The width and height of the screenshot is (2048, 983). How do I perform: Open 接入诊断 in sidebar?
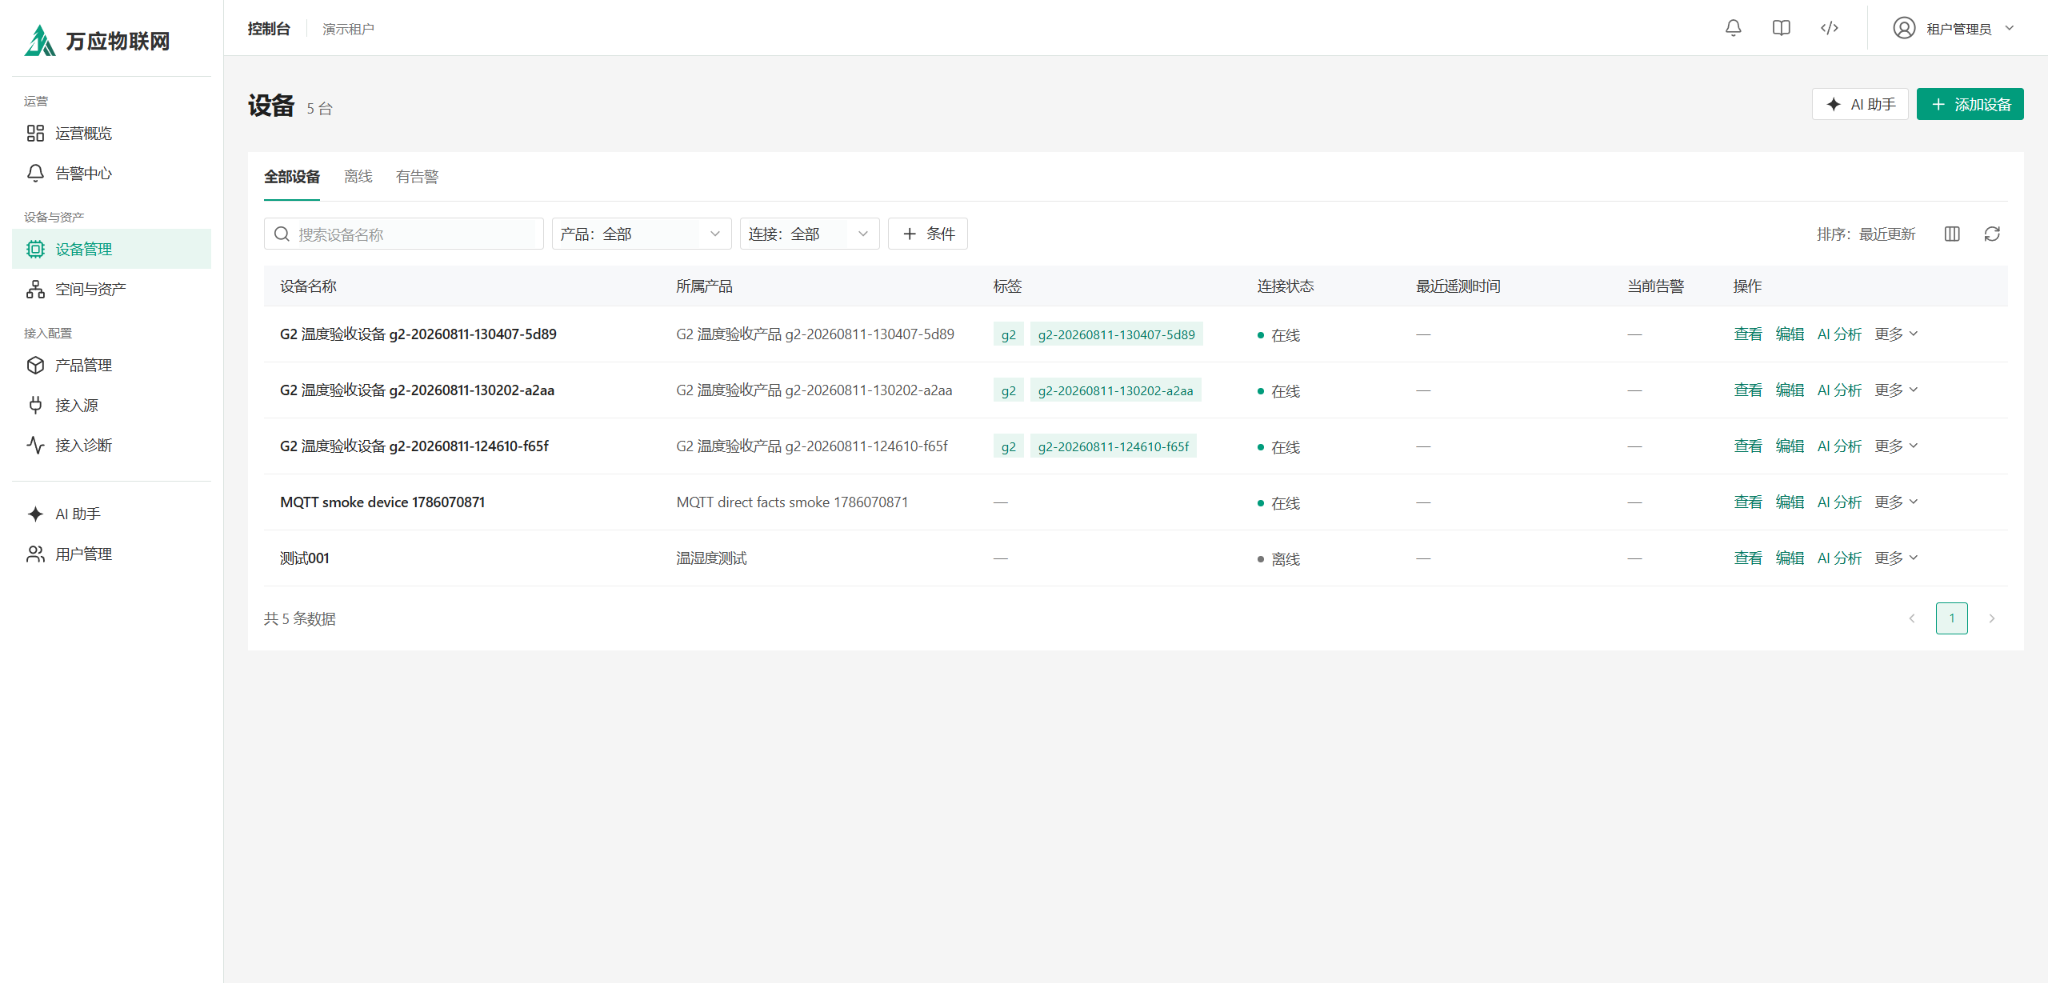click(x=111, y=445)
